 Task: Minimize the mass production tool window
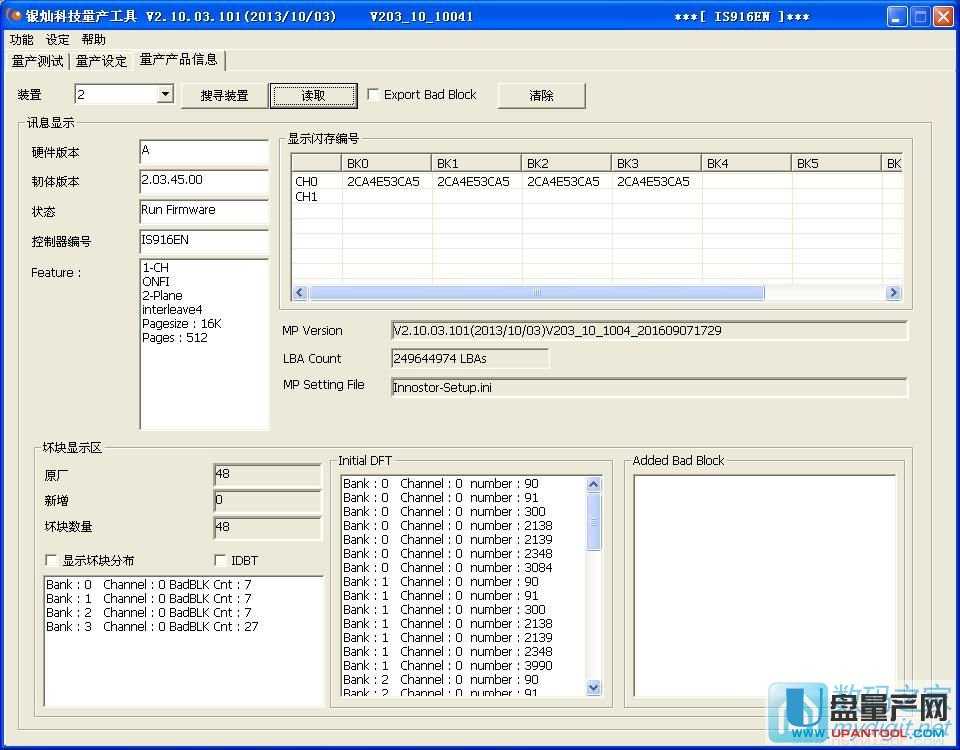tap(897, 16)
